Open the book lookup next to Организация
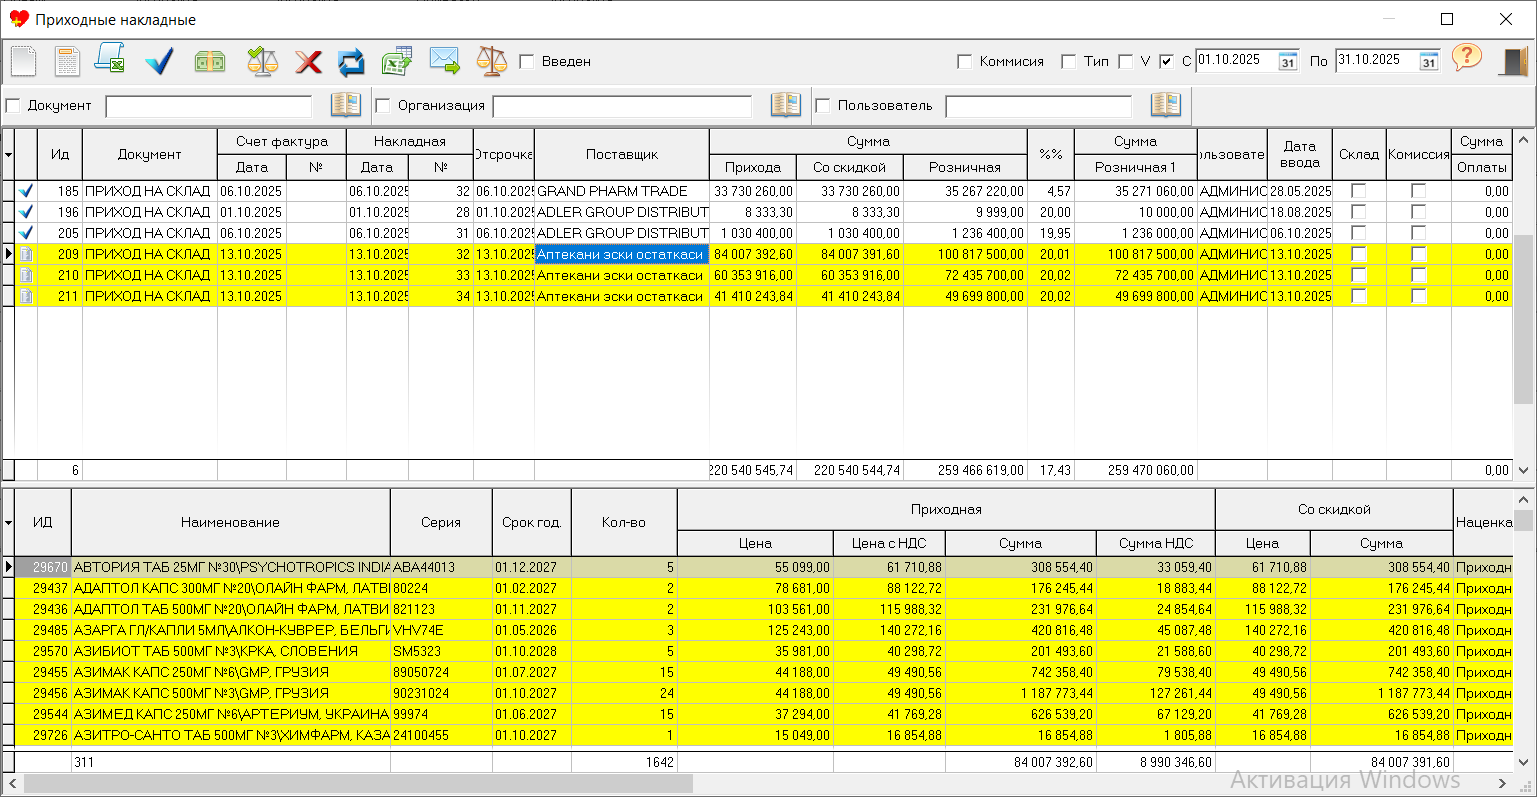Screen dimensions: 1537x797 786,105
